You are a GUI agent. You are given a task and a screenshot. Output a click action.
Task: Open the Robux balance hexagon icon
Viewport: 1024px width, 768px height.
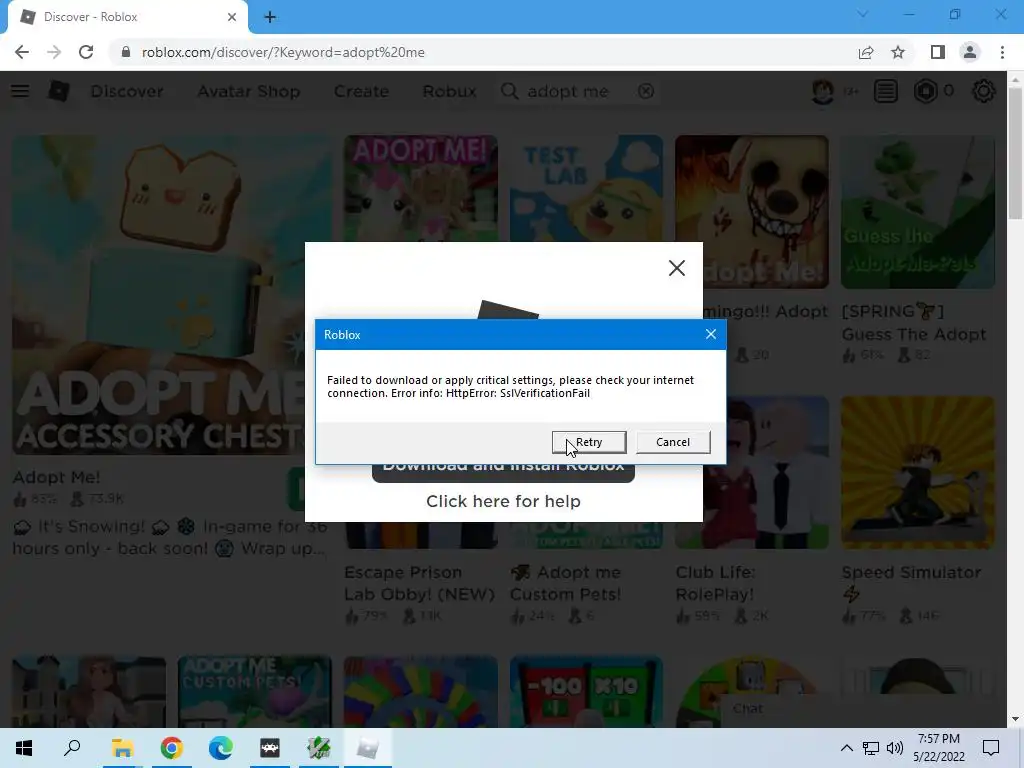pyautogui.click(x=925, y=91)
